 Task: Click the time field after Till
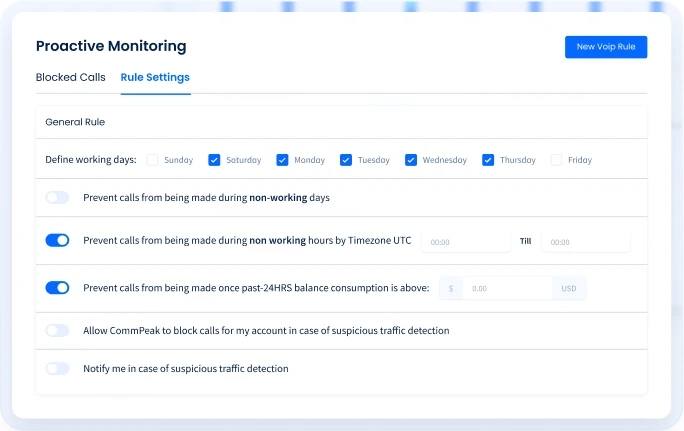point(586,242)
